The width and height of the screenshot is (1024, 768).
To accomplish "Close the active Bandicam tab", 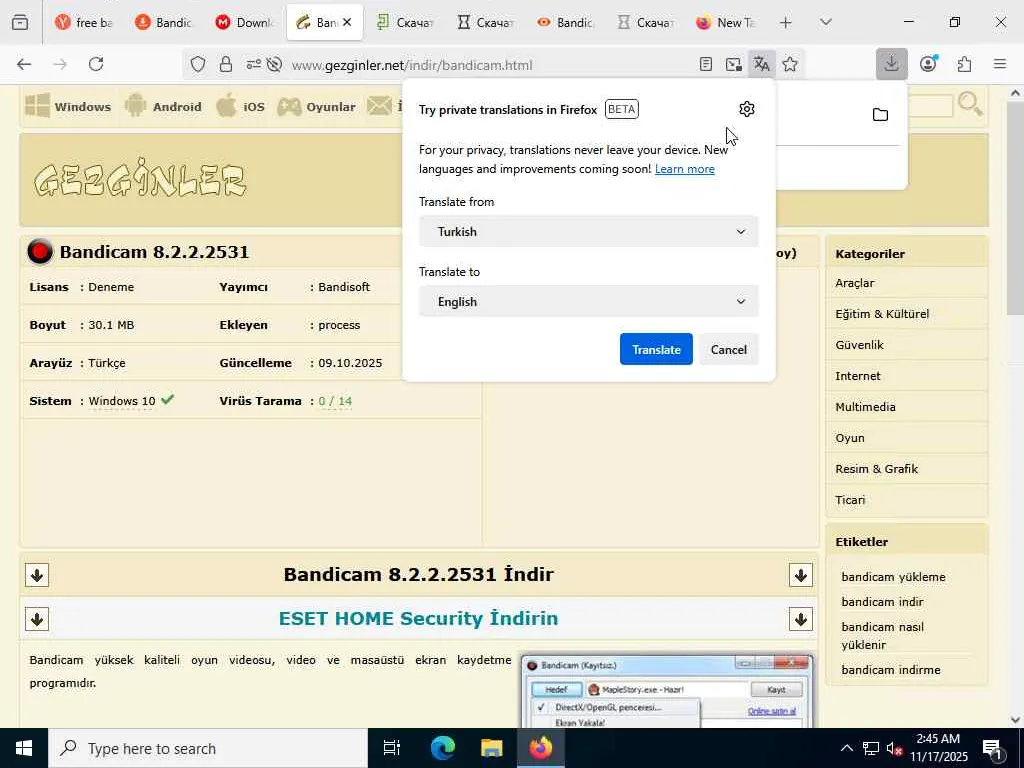I will pos(347,22).
